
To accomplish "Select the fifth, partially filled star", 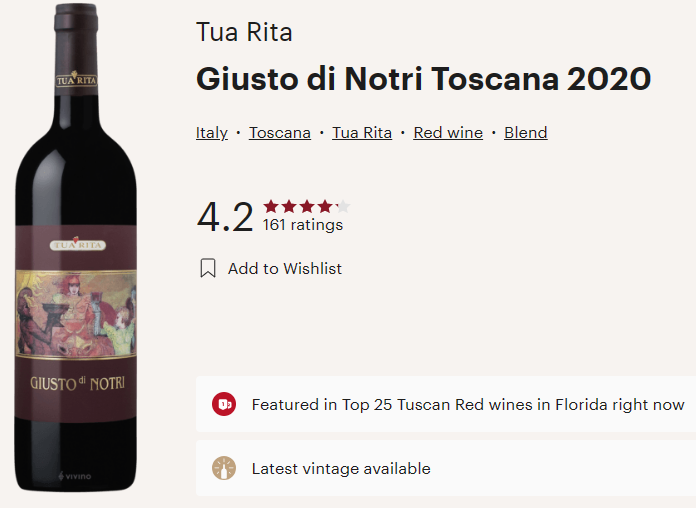I will pyautogui.click(x=342, y=207).
